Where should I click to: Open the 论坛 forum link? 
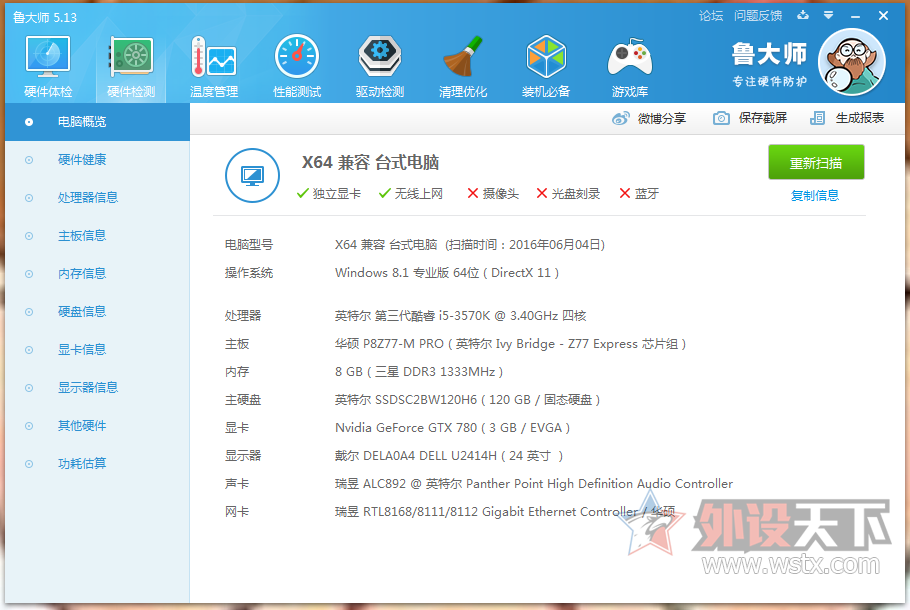click(x=710, y=16)
